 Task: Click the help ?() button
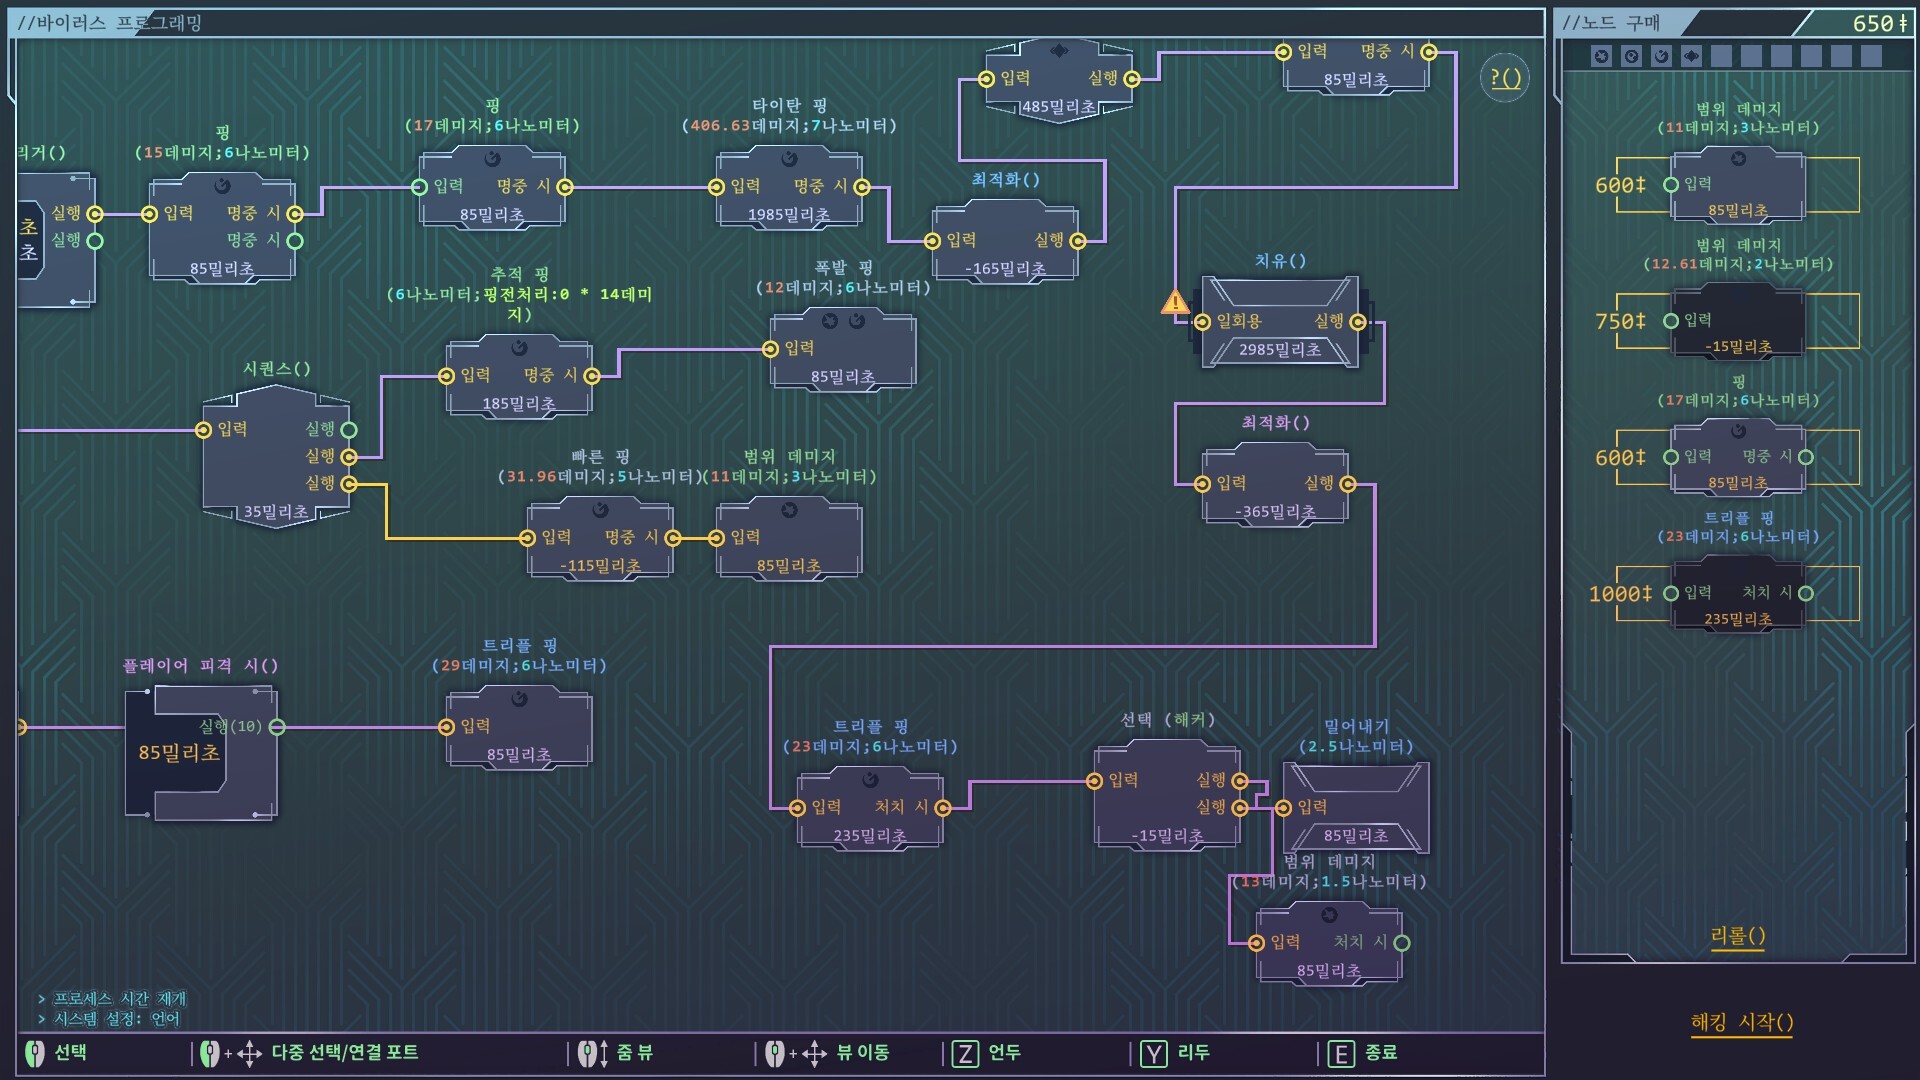point(1504,78)
